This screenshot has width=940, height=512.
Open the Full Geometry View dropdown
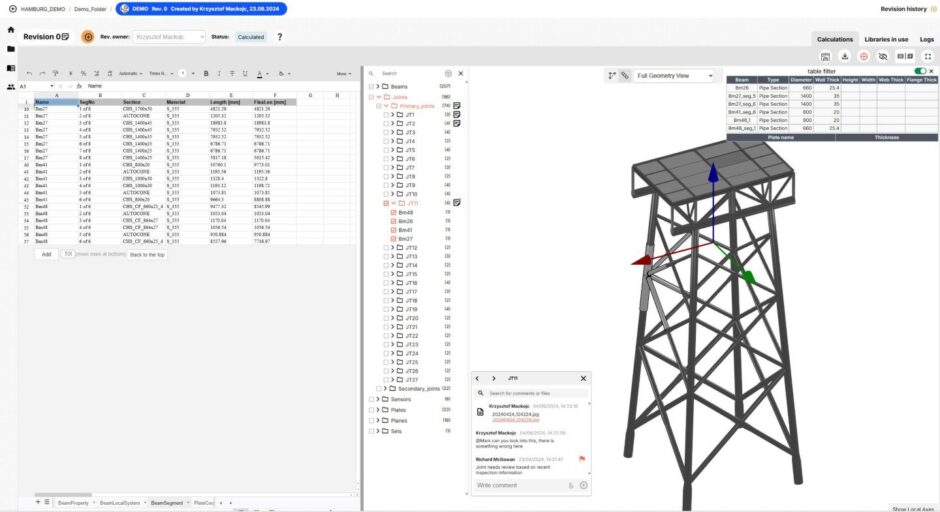tap(677, 76)
